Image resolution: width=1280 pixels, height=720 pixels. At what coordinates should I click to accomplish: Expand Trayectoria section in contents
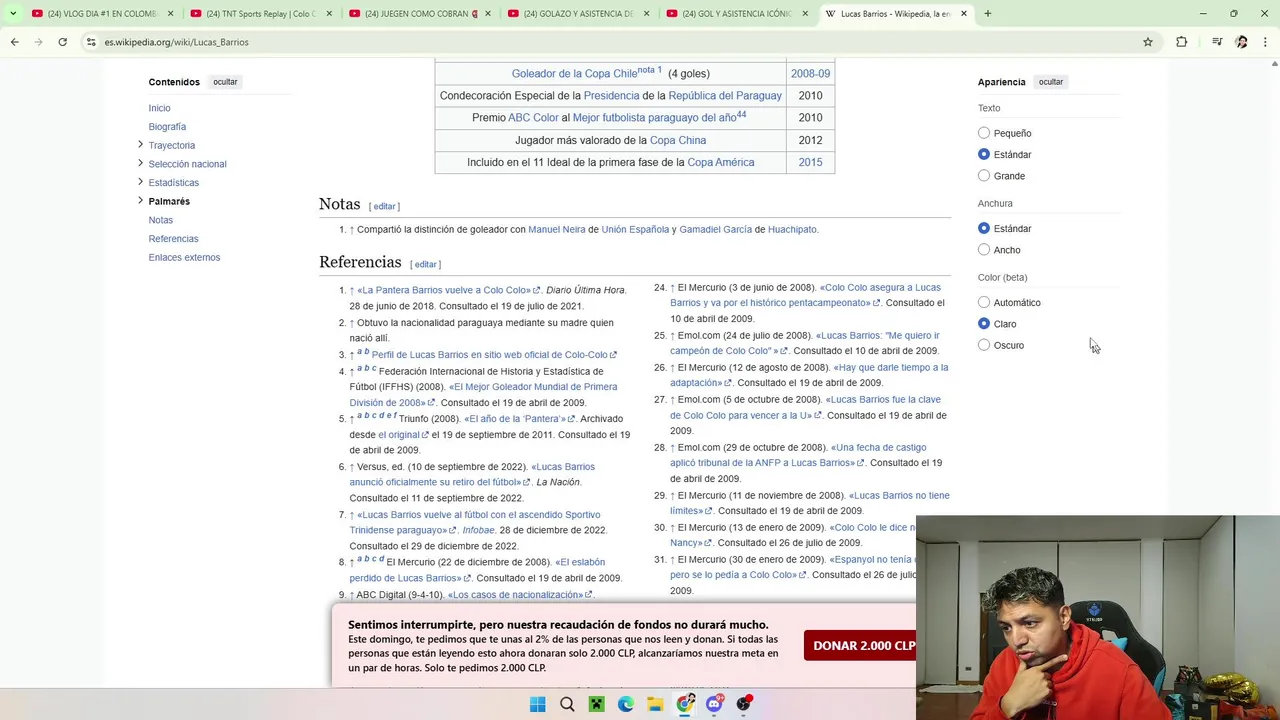(140, 145)
